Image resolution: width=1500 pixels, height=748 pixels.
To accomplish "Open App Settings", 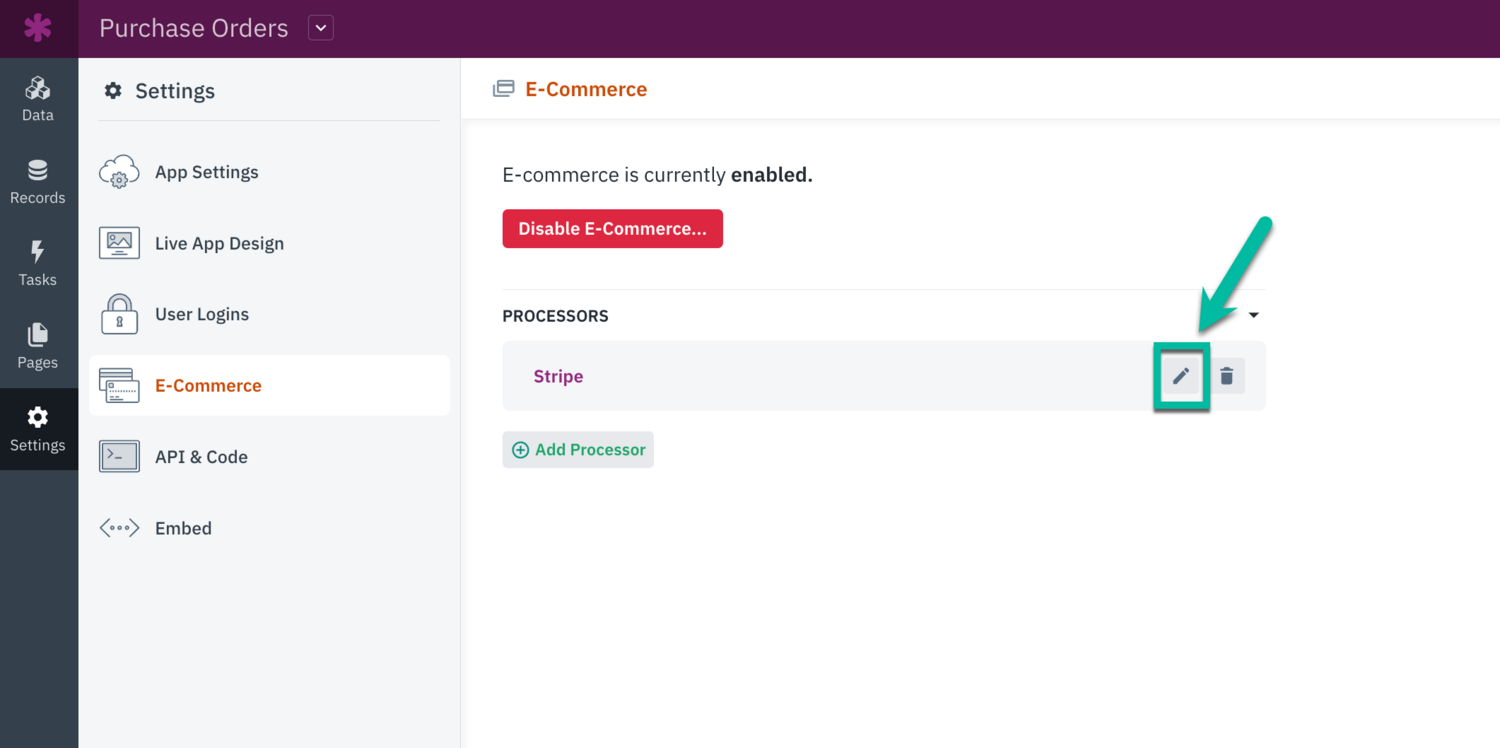I will click(206, 171).
